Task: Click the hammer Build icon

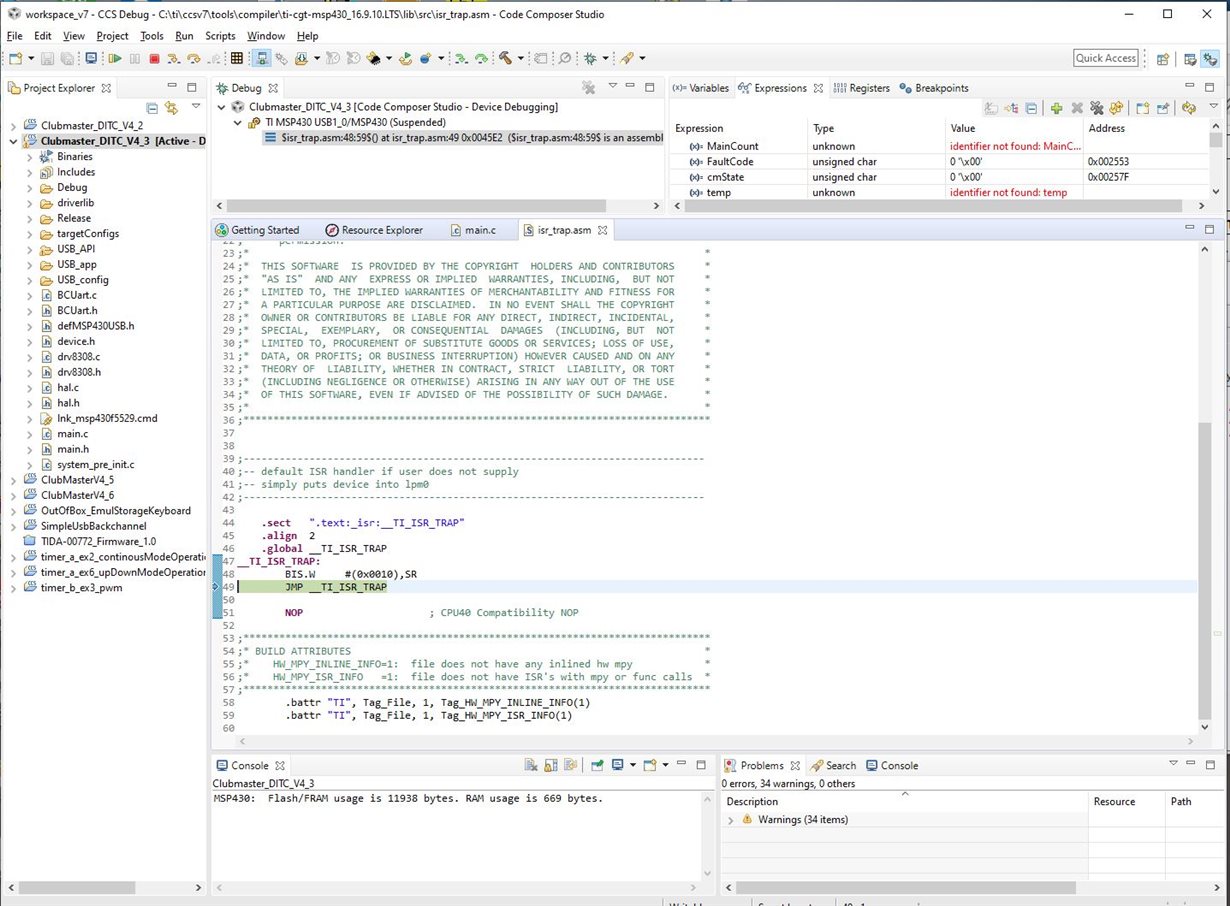Action: click(x=506, y=59)
